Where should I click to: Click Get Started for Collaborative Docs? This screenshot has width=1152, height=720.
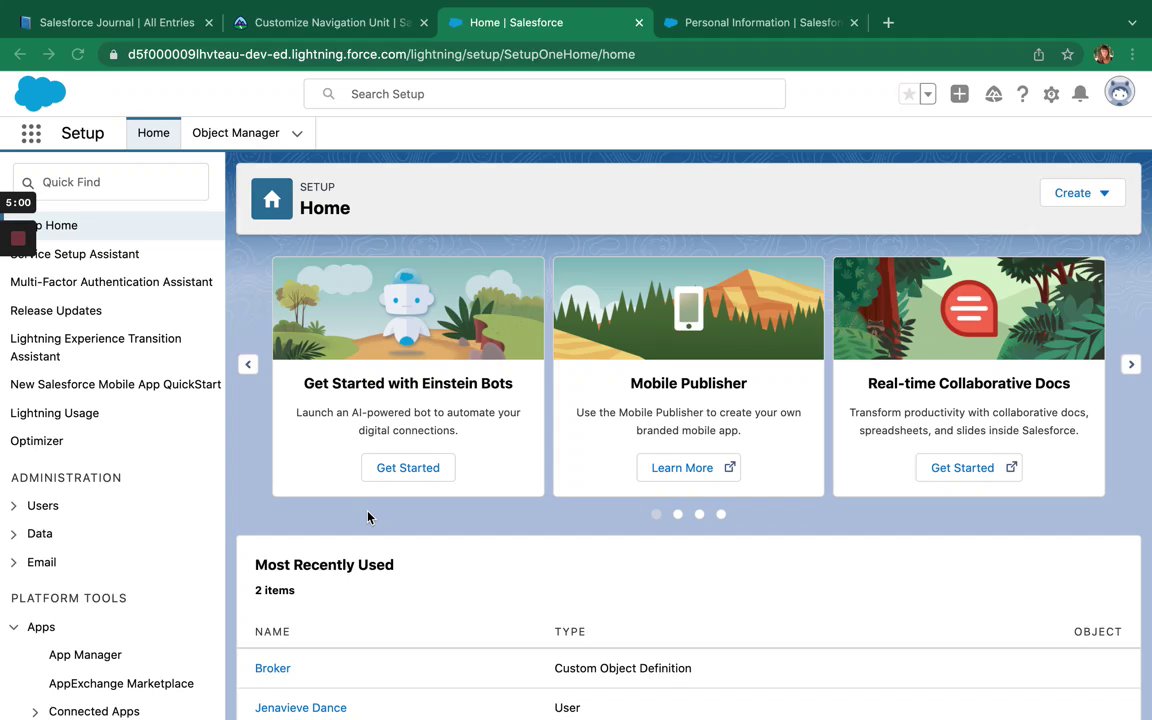tap(968, 468)
